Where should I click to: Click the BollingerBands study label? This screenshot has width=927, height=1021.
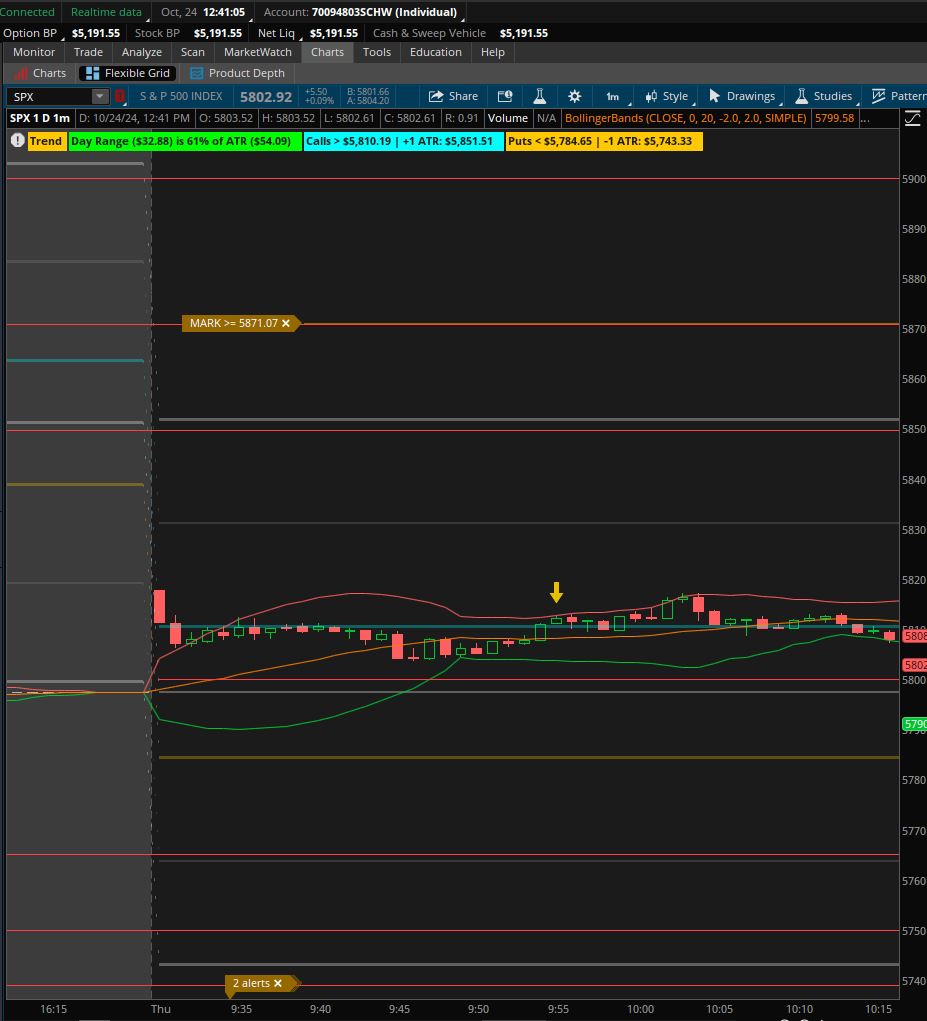685,119
